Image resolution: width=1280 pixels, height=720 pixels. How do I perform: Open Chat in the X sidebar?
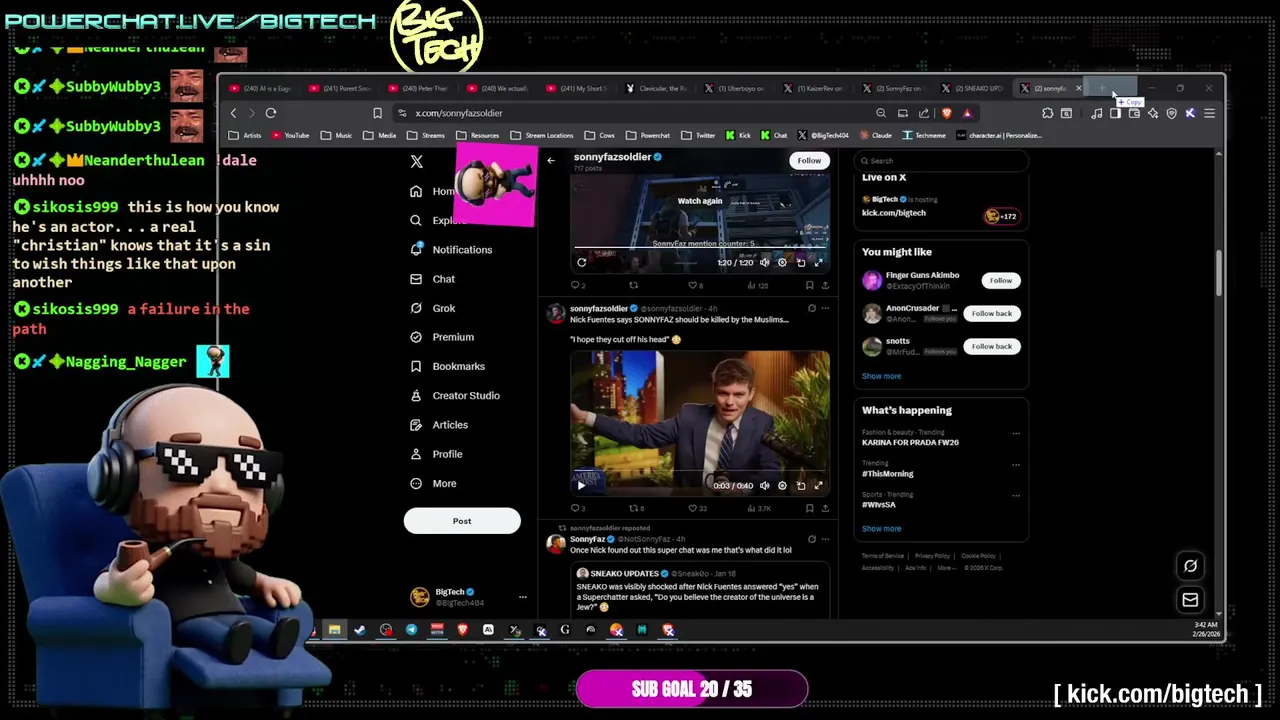coord(433,279)
